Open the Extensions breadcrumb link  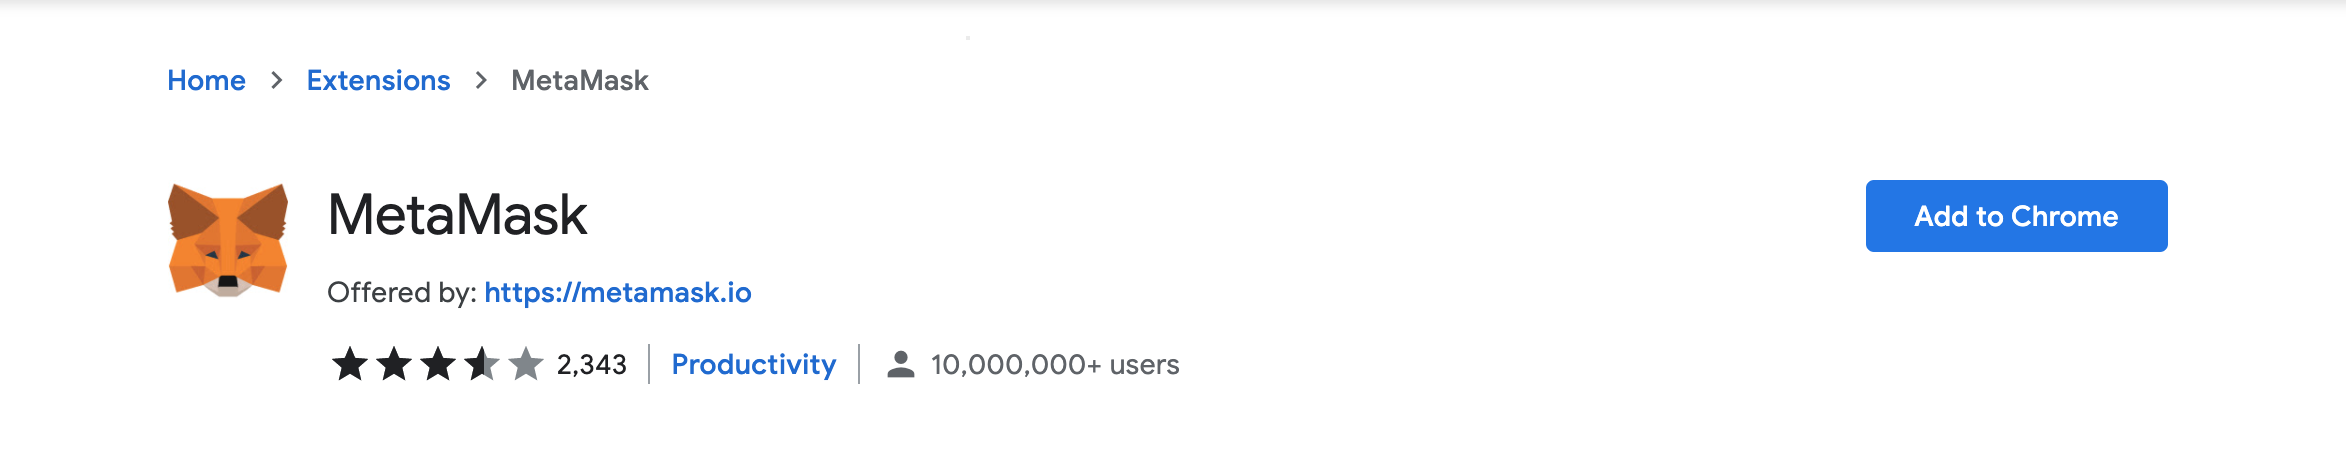tap(378, 80)
